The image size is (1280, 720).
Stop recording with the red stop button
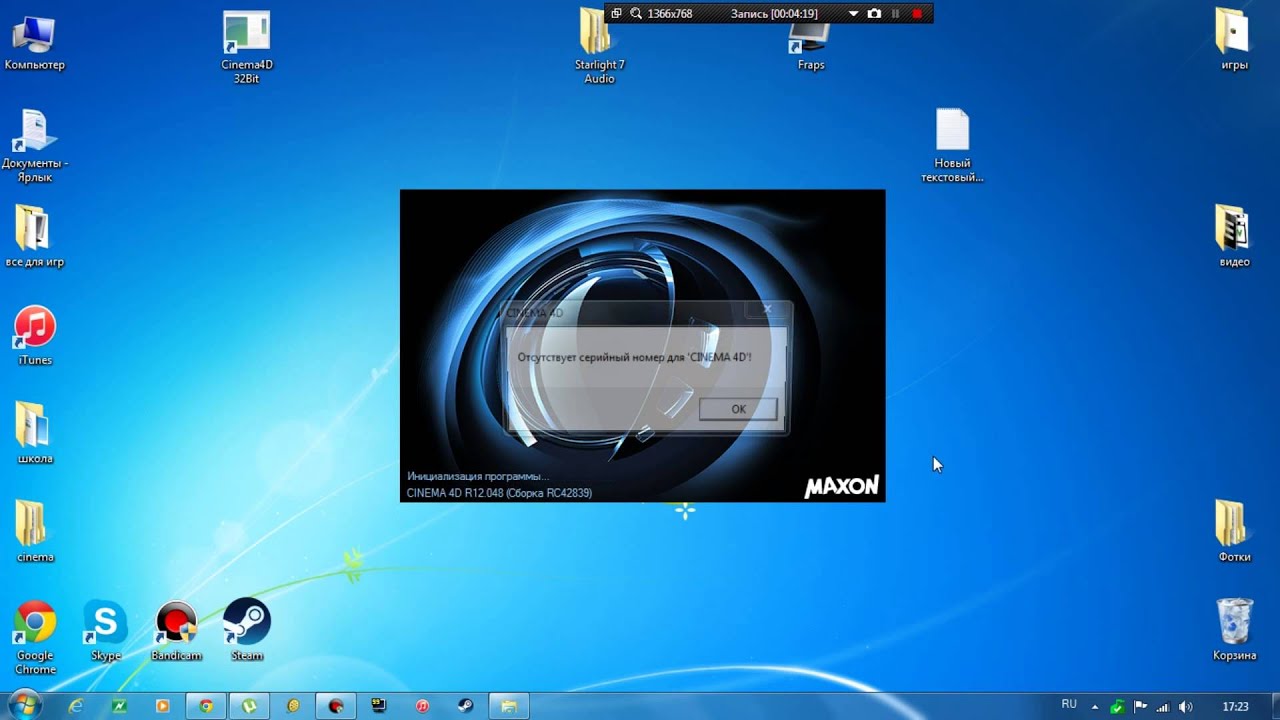917,14
